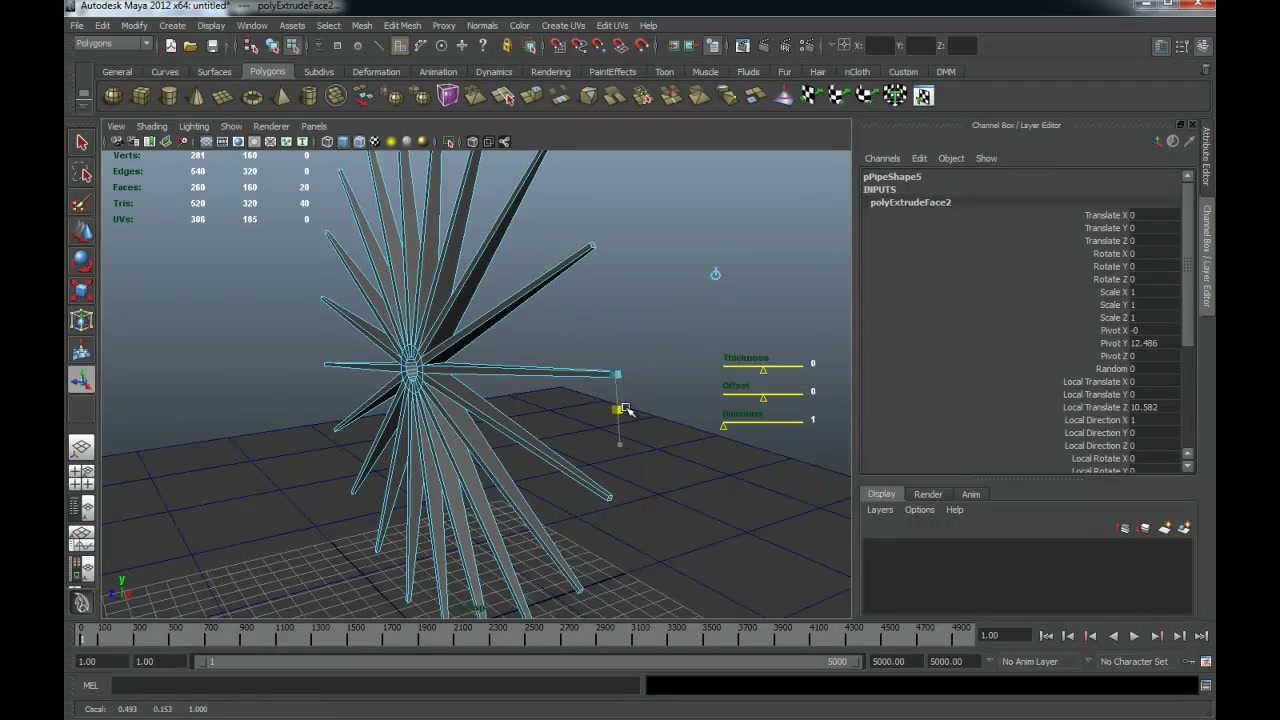Click the lock selection icon
1280x720 pixels.
tap(507, 45)
